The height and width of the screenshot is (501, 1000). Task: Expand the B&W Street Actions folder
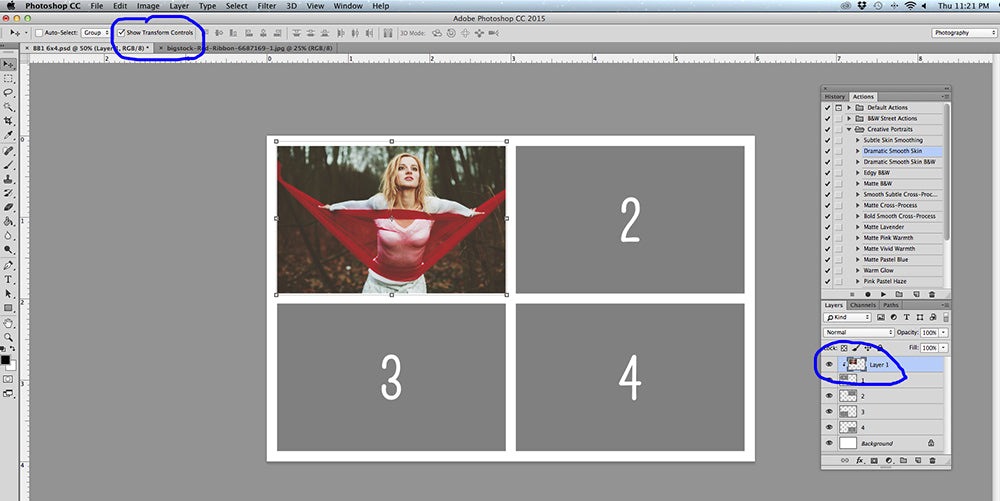pyautogui.click(x=849, y=119)
